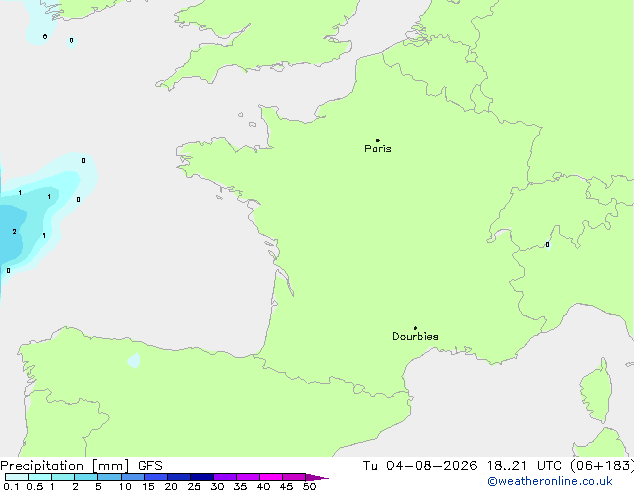Pick the 40–45 mm magenta legend swatch
Viewport: 634px width, 490px height.
[x=271, y=477]
